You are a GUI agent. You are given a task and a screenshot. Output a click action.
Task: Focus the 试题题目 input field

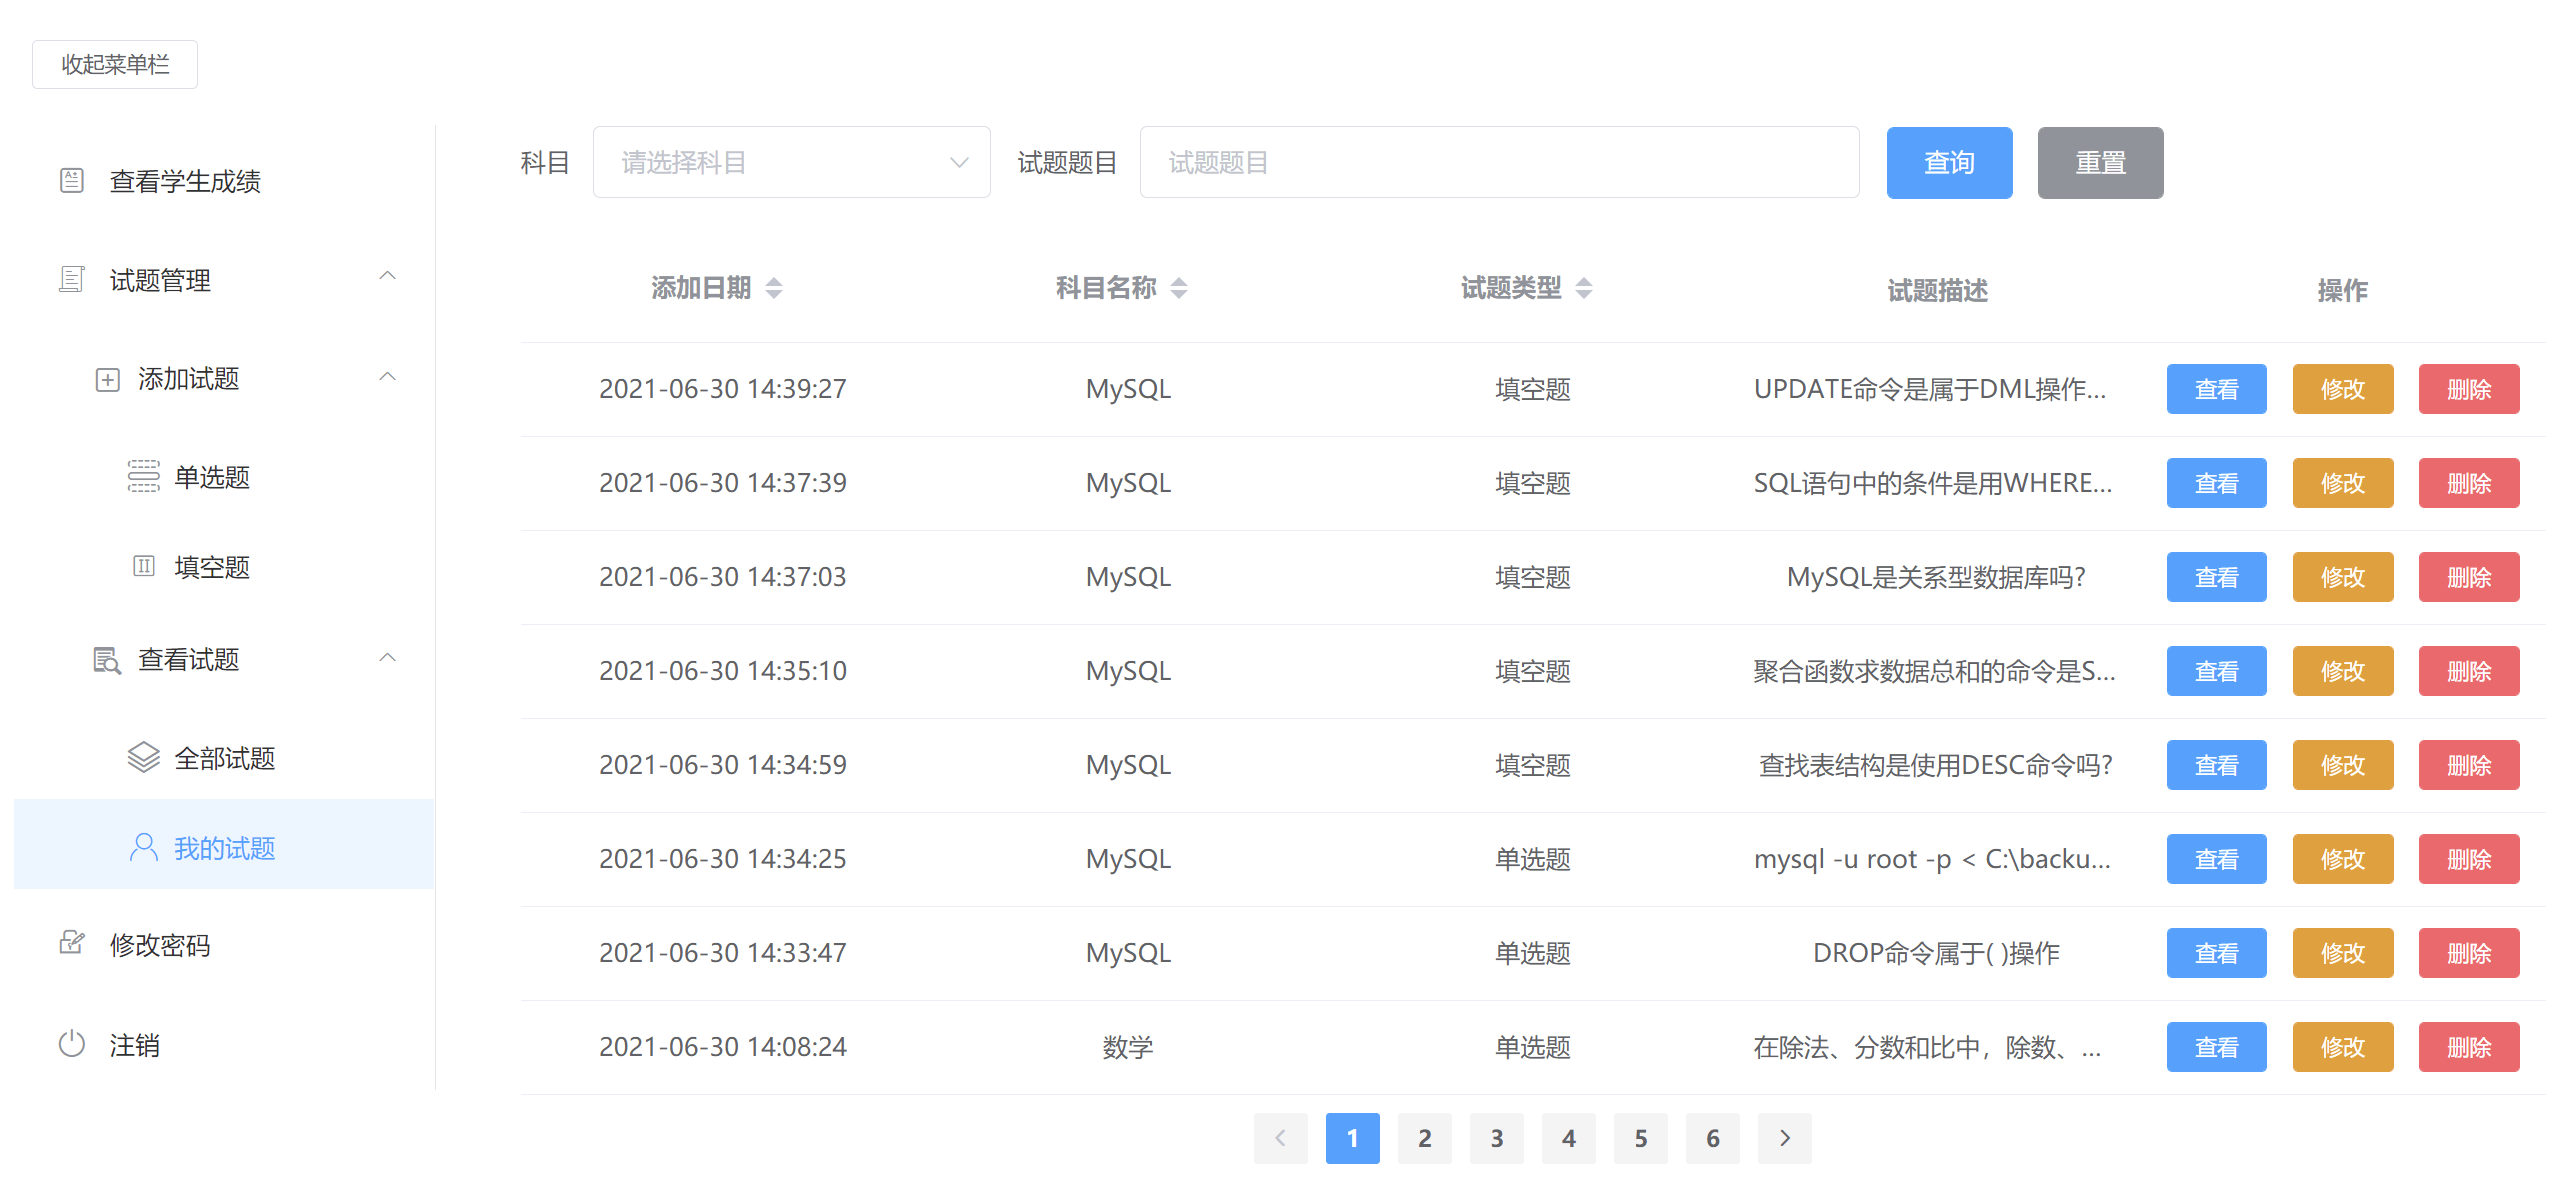(x=1500, y=162)
